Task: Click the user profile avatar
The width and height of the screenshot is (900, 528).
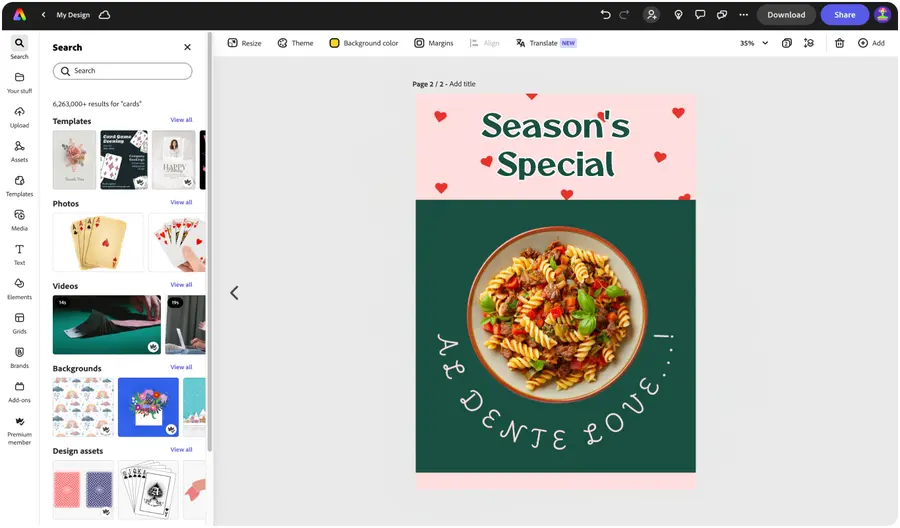Action: point(882,15)
